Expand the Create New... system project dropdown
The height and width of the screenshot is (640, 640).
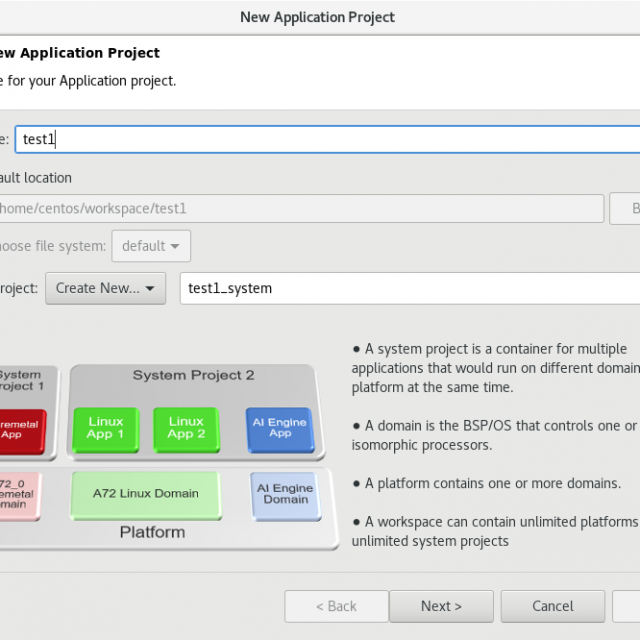coord(105,288)
